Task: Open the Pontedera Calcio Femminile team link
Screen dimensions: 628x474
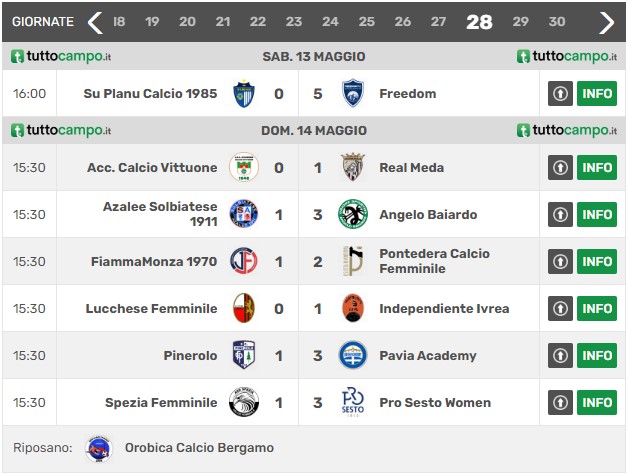Action: (435, 261)
